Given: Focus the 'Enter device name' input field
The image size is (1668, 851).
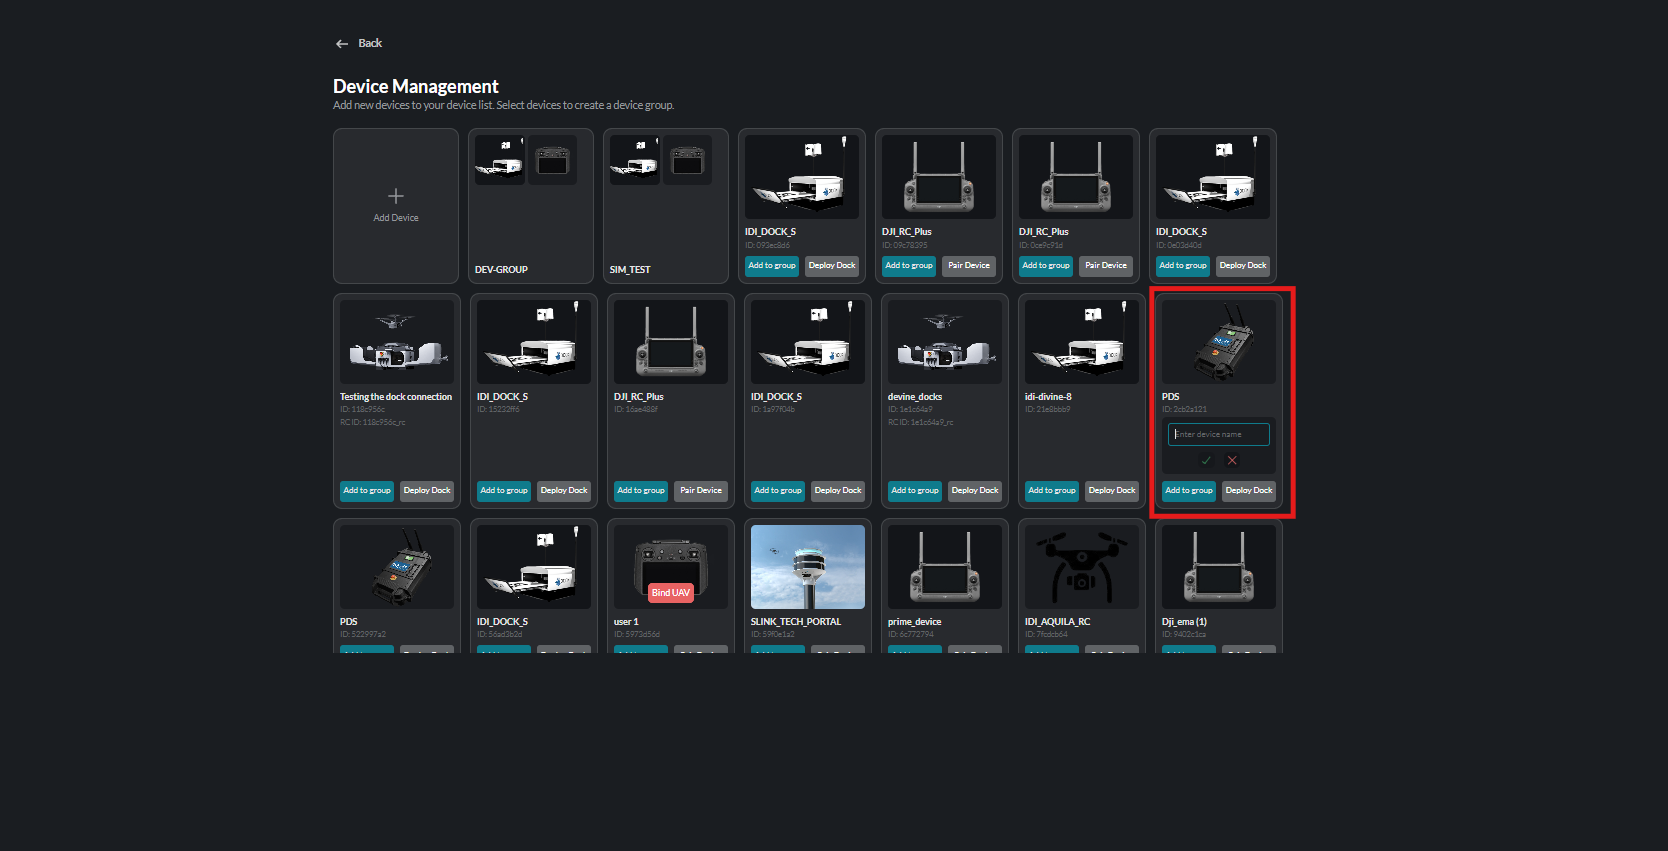Looking at the screenshot, I should click(x=1219, y=434).
